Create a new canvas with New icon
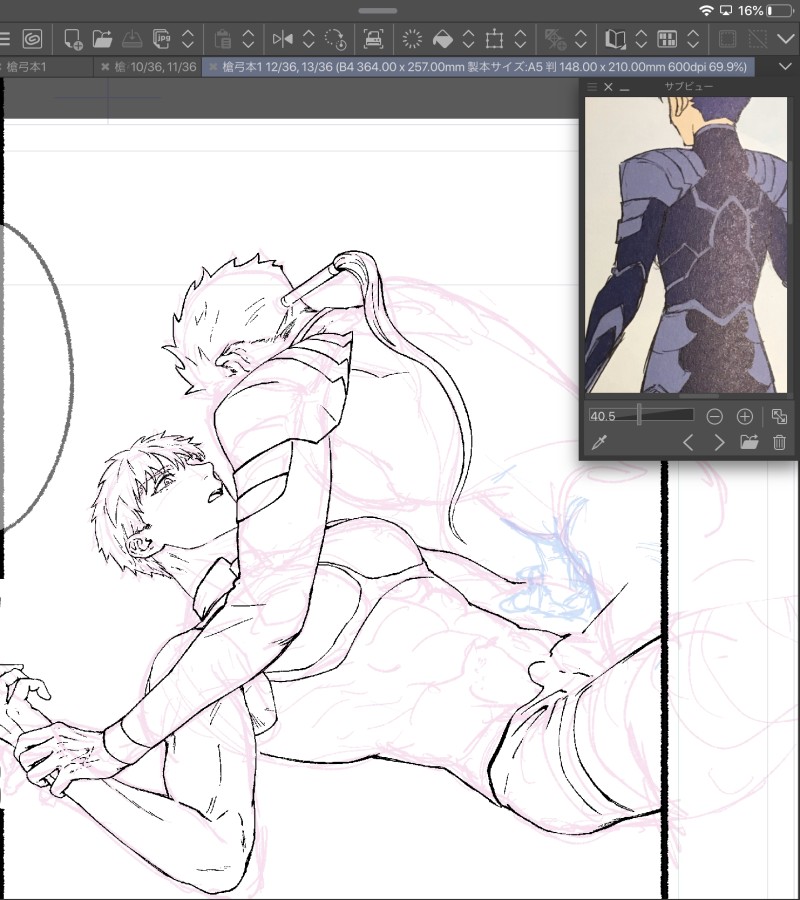This screenshot has height=900, width=800. (x=73, y=39)
